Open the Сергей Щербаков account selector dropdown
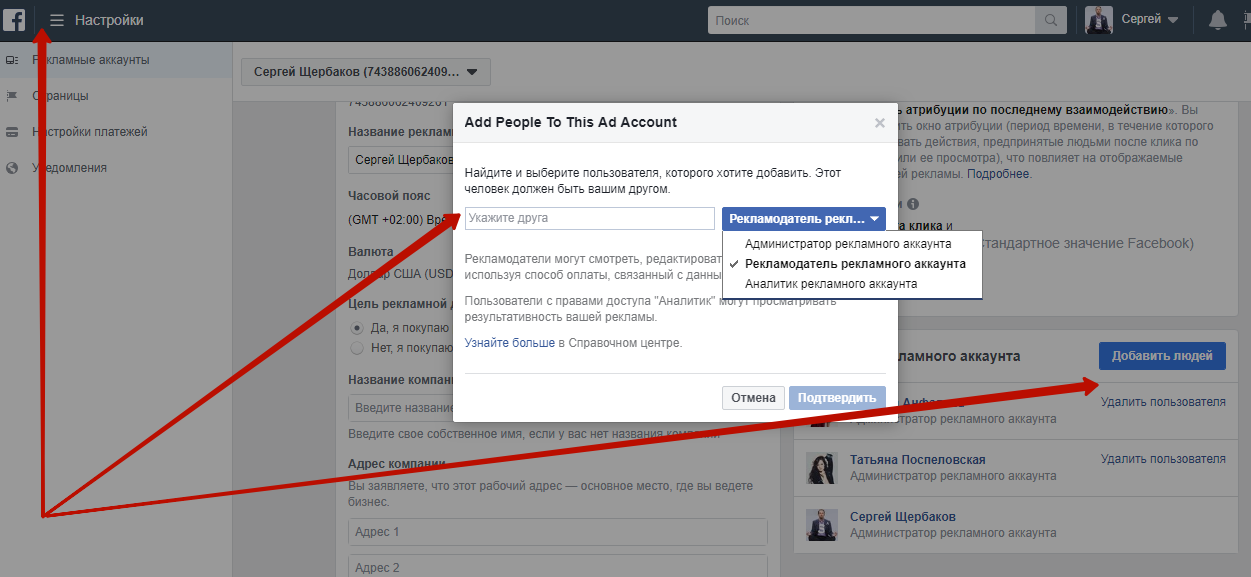This screenshot has width=1251, height=577. [365, 72]
